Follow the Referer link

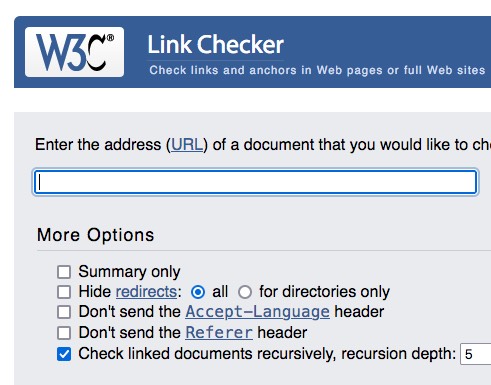coord(219,333)
